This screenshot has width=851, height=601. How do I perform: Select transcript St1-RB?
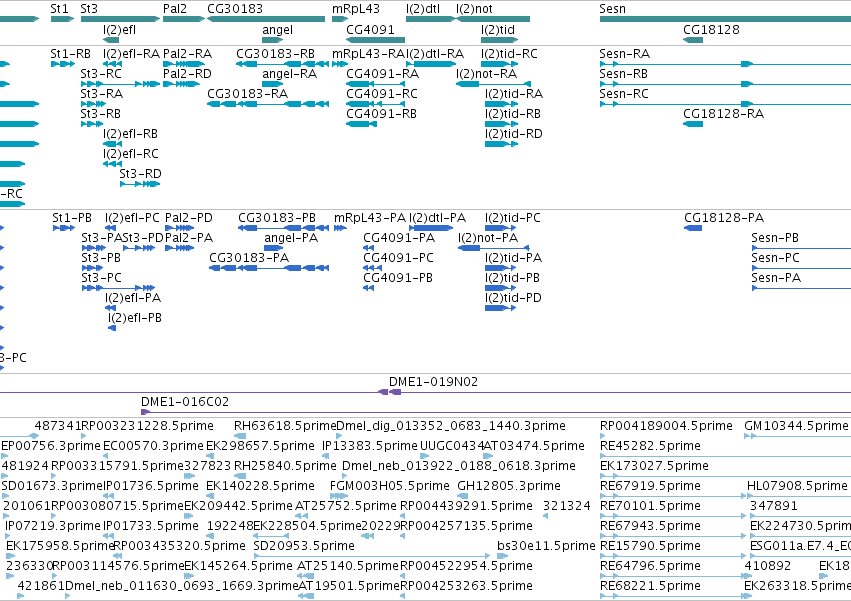pos(70,54)
